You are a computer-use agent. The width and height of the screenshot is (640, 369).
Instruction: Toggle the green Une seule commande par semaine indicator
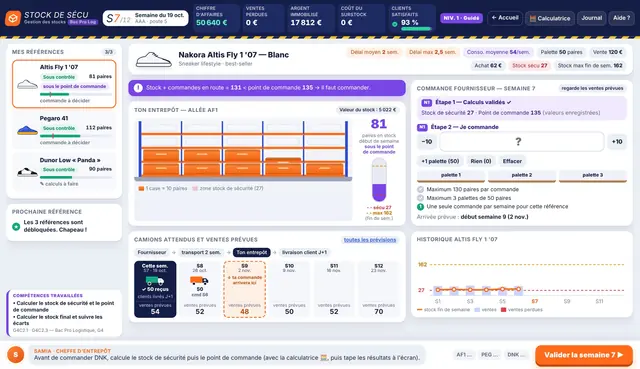point(420,207)
